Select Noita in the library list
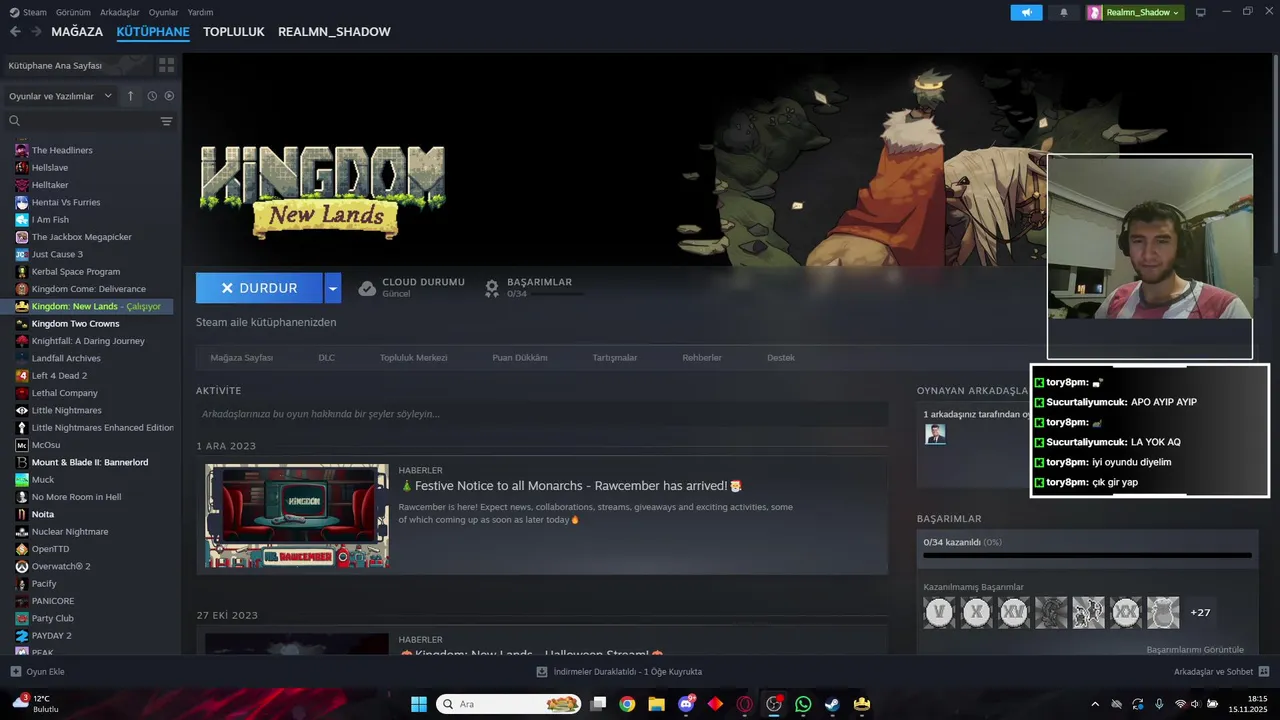The height and width of the screenshot is (720, 1280). (43, 514)
